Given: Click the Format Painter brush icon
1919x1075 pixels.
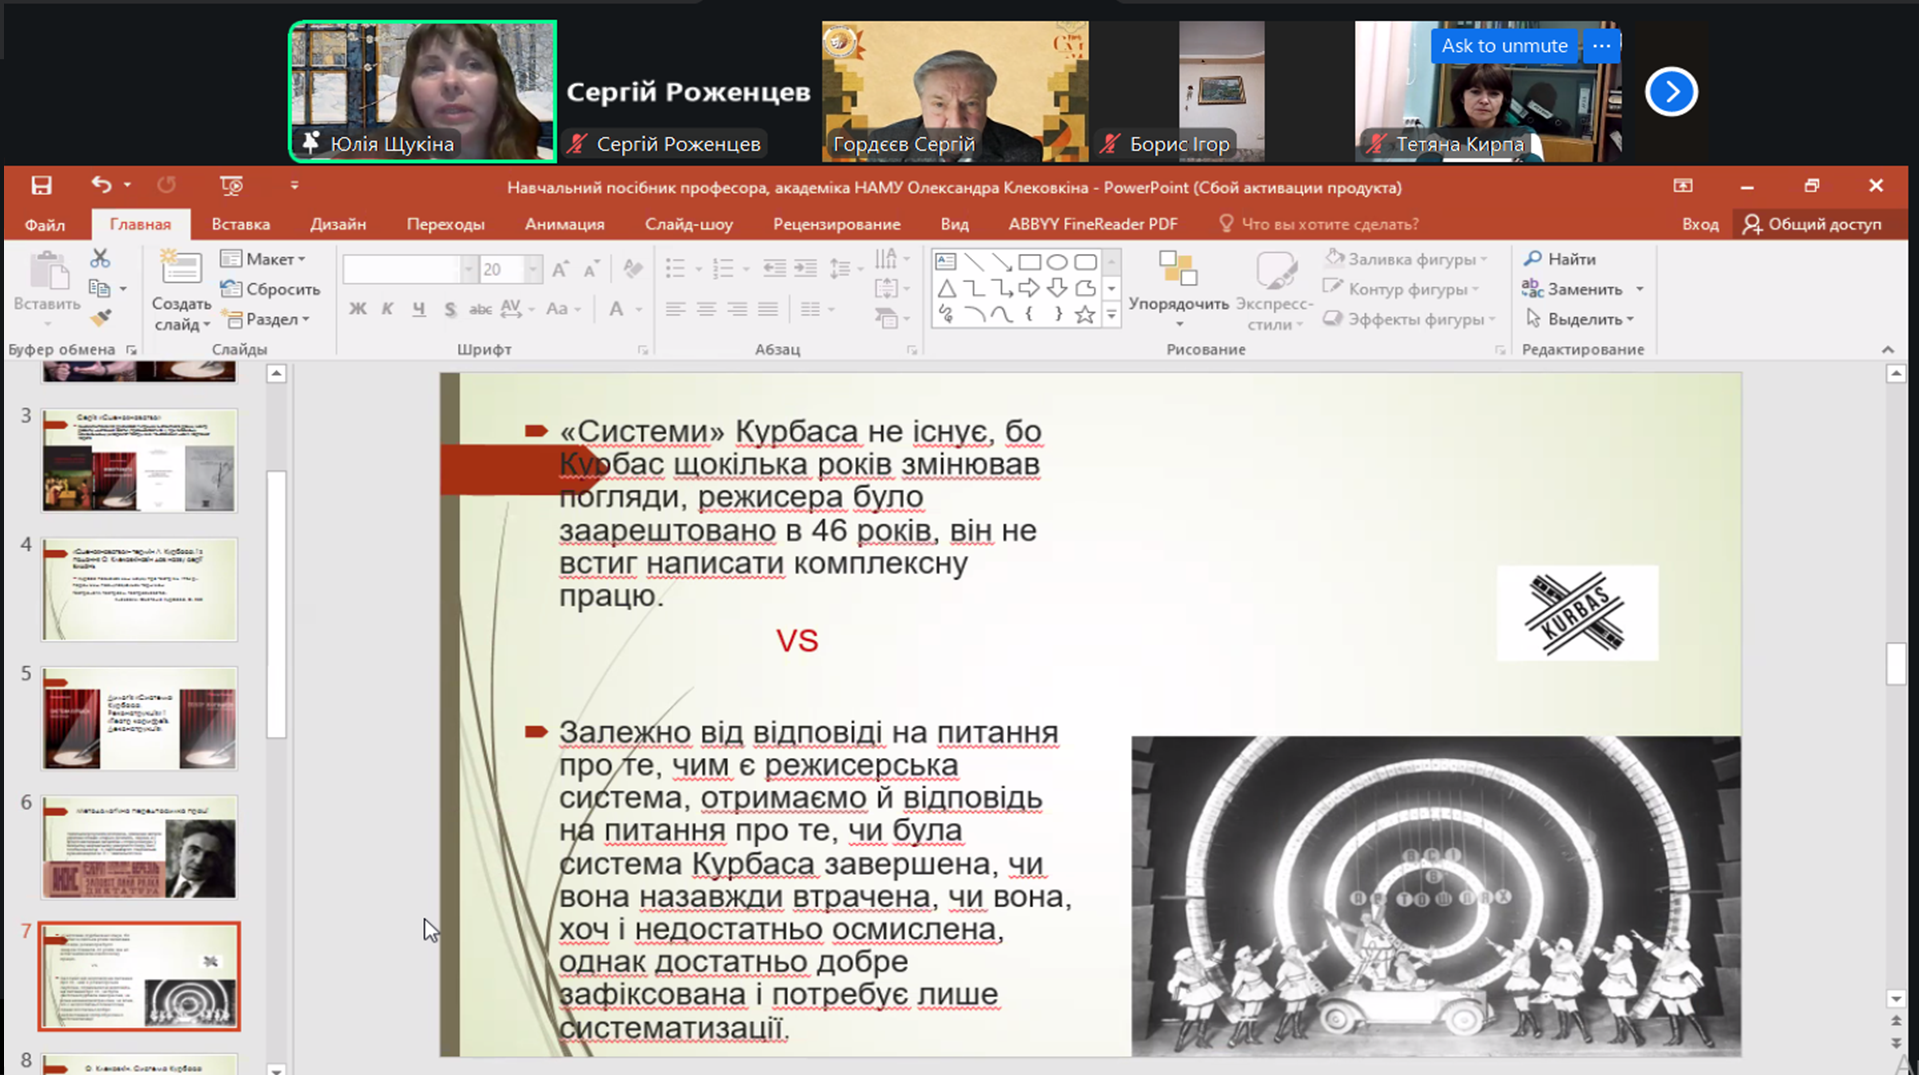Looking at the screenshot, I should [x=100, y=319].
